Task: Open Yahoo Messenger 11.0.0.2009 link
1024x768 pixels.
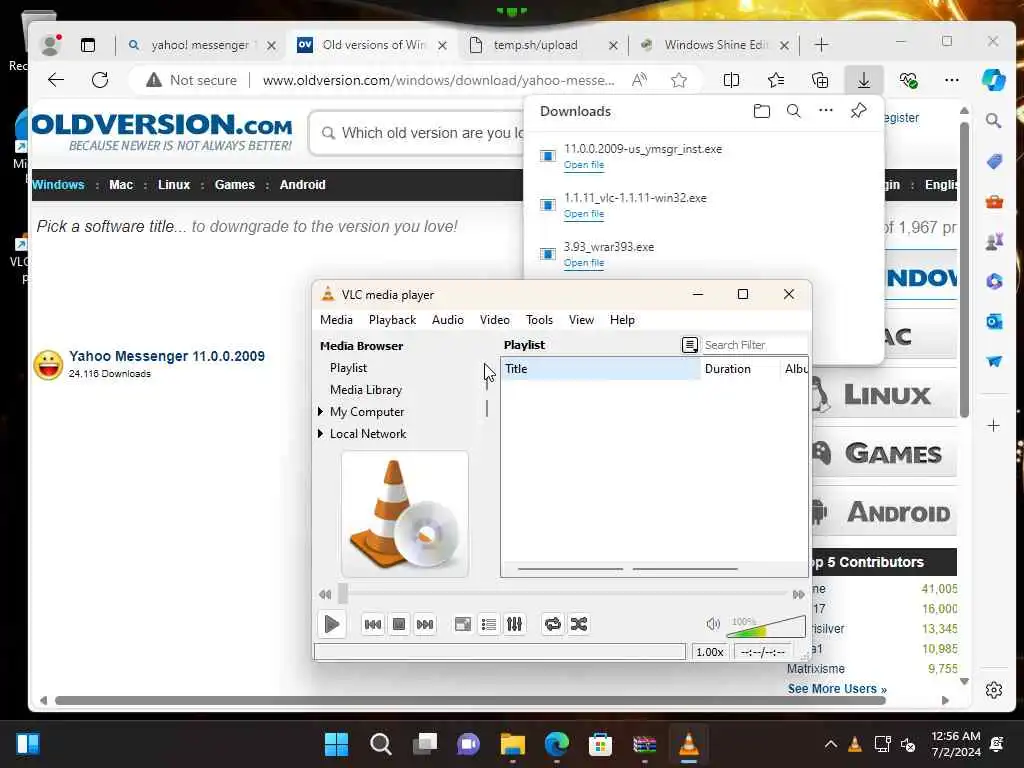Action: (167, 357)
